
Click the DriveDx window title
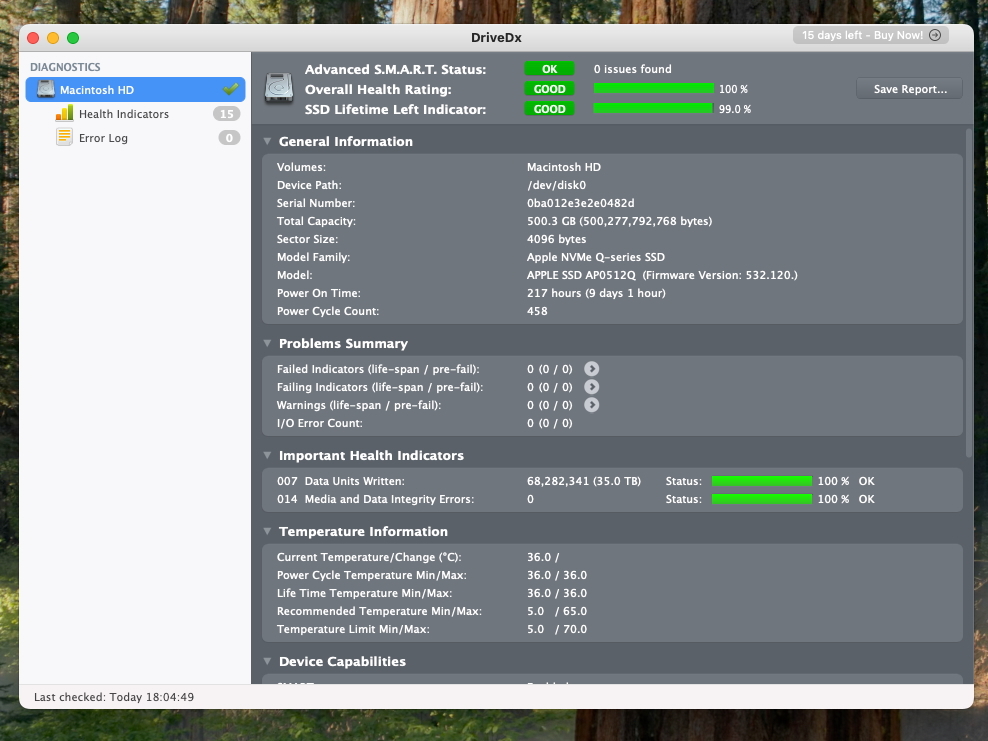point(496,37)
